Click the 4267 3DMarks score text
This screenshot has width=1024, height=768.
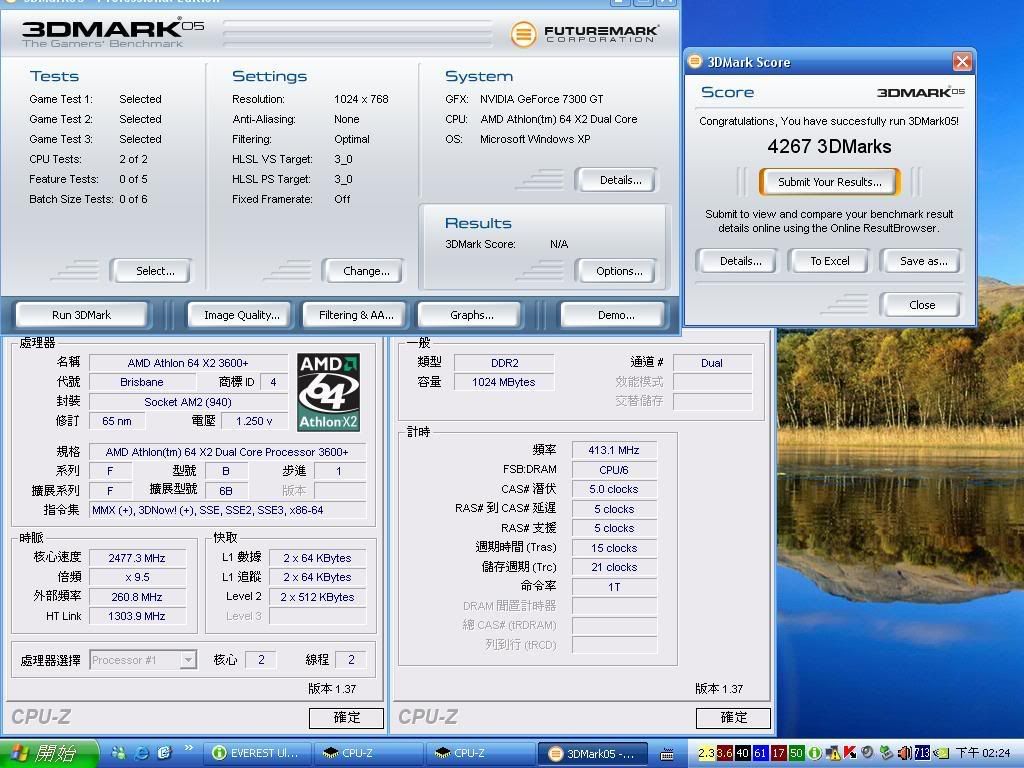pyautogui.click(x=829, y=146)
